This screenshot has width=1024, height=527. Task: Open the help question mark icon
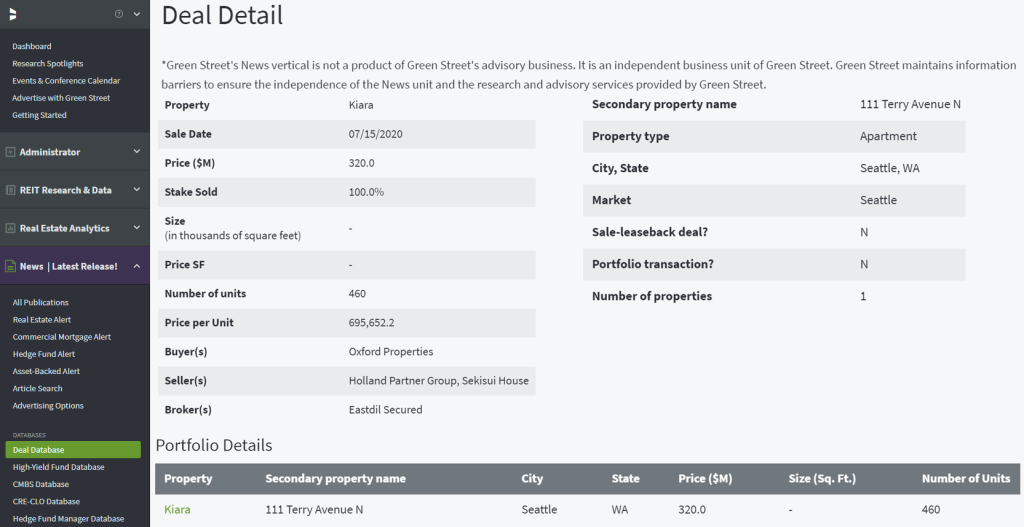(x=119, y=14)
